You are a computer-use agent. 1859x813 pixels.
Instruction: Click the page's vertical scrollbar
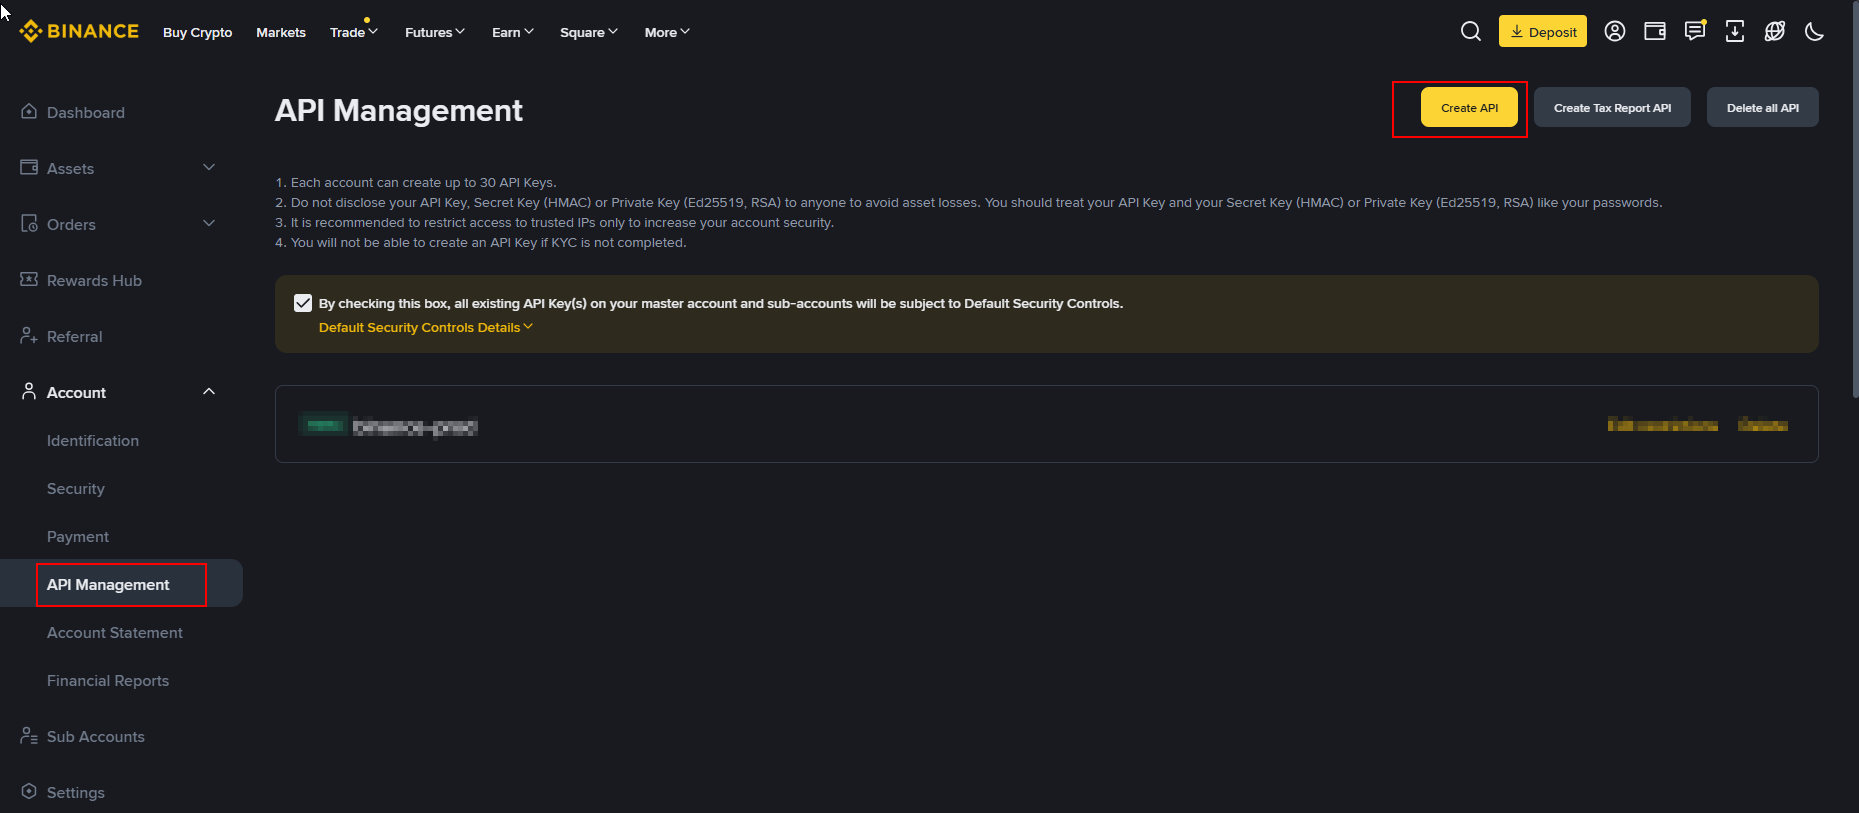pyautogui.click(x=1855, y=200)
